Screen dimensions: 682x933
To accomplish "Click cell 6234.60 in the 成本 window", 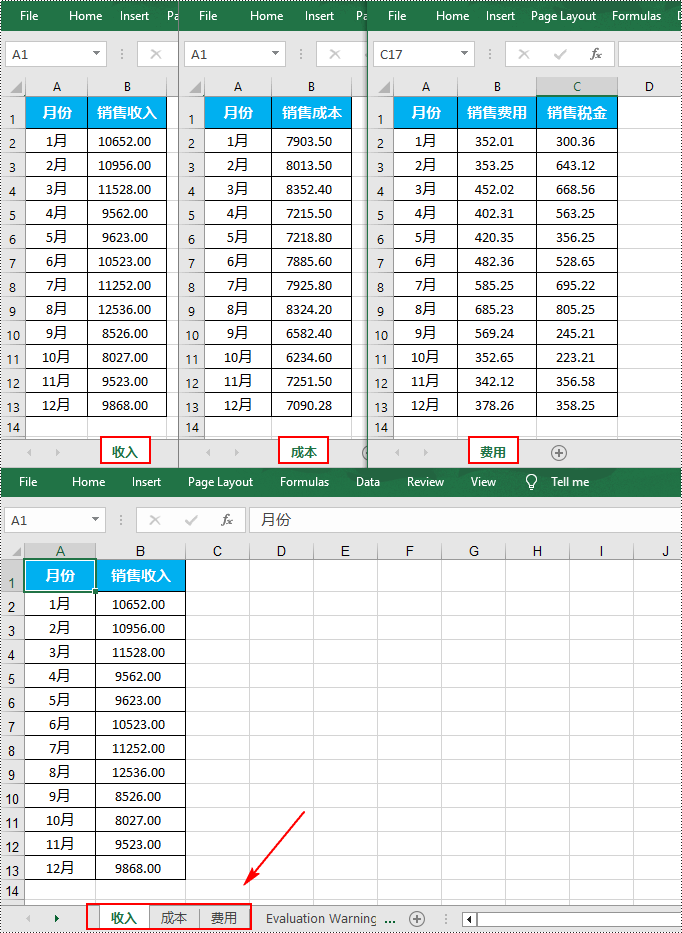I will coord(311,357).
